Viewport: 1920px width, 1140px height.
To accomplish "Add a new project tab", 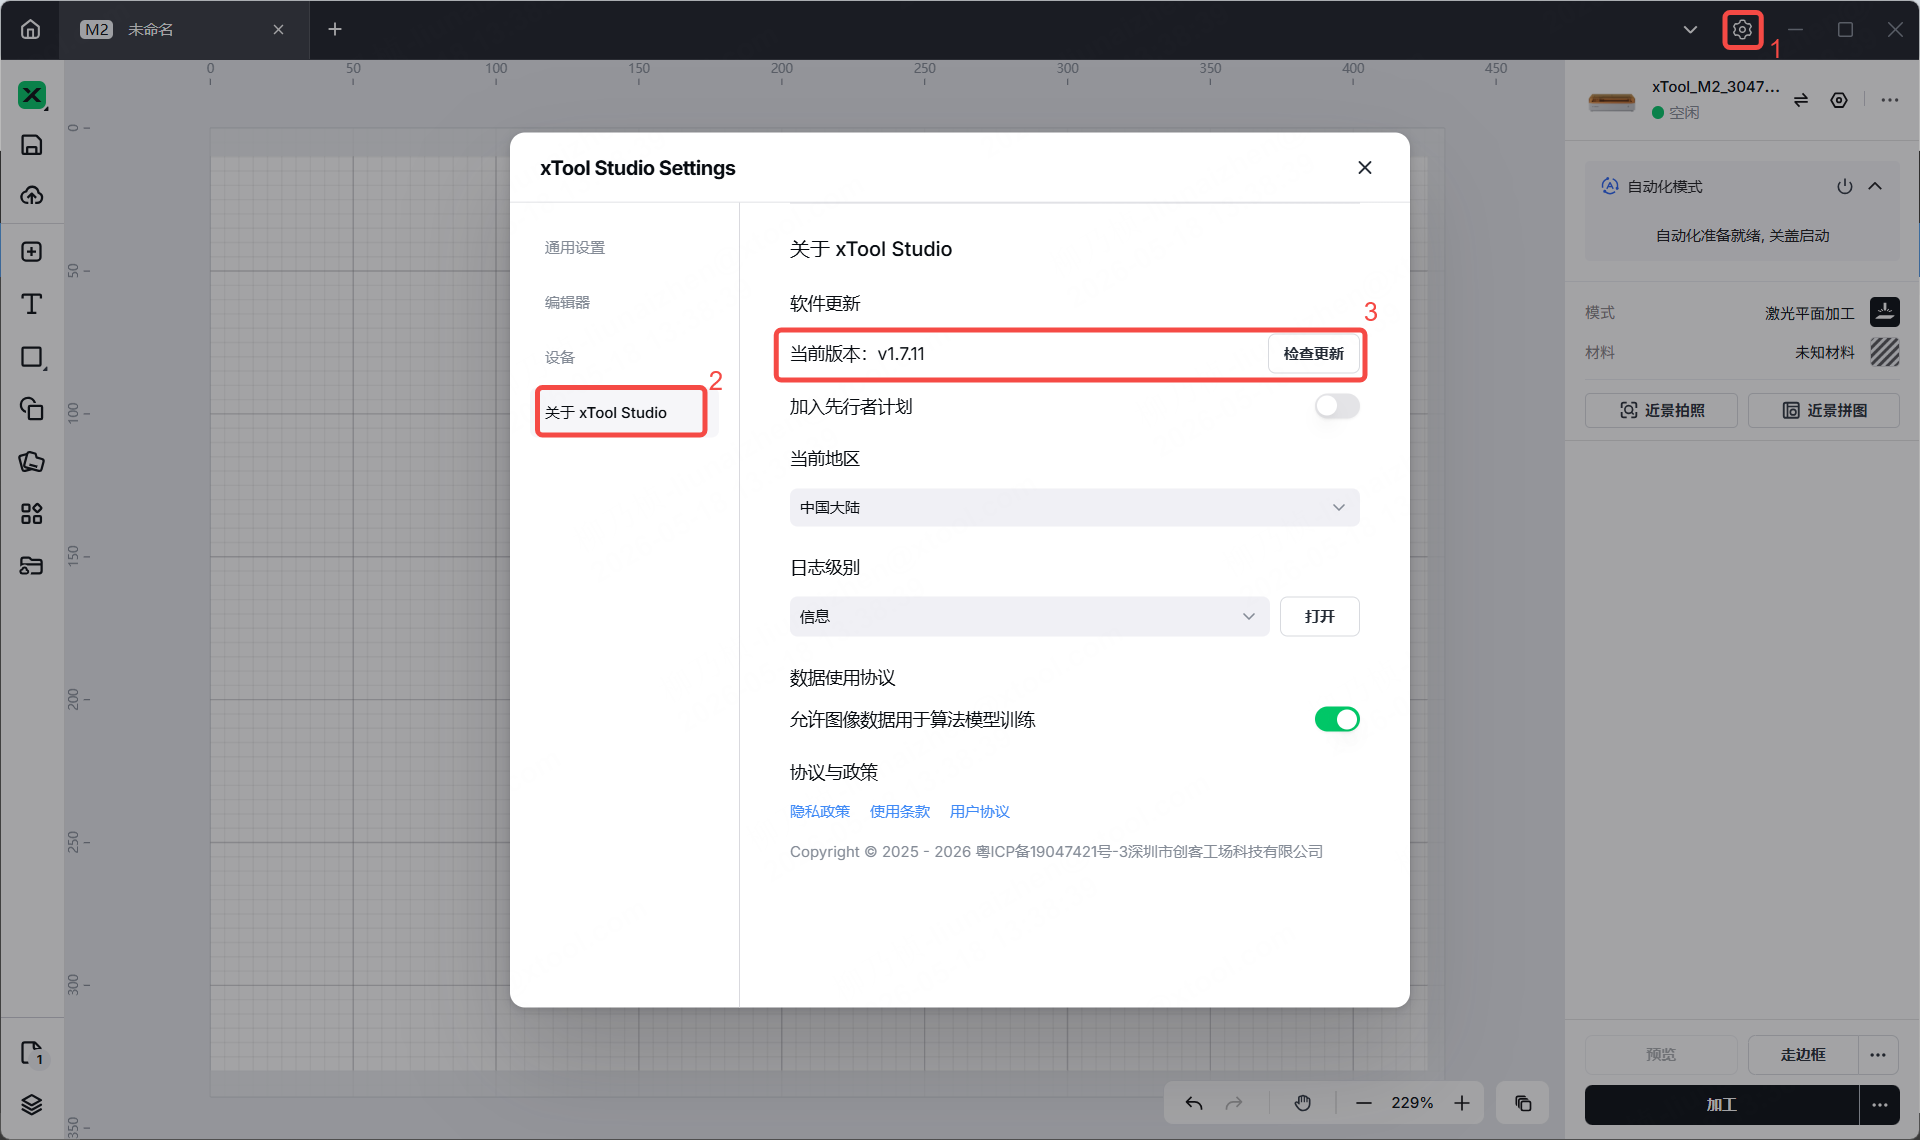I will tap(335, 30).
